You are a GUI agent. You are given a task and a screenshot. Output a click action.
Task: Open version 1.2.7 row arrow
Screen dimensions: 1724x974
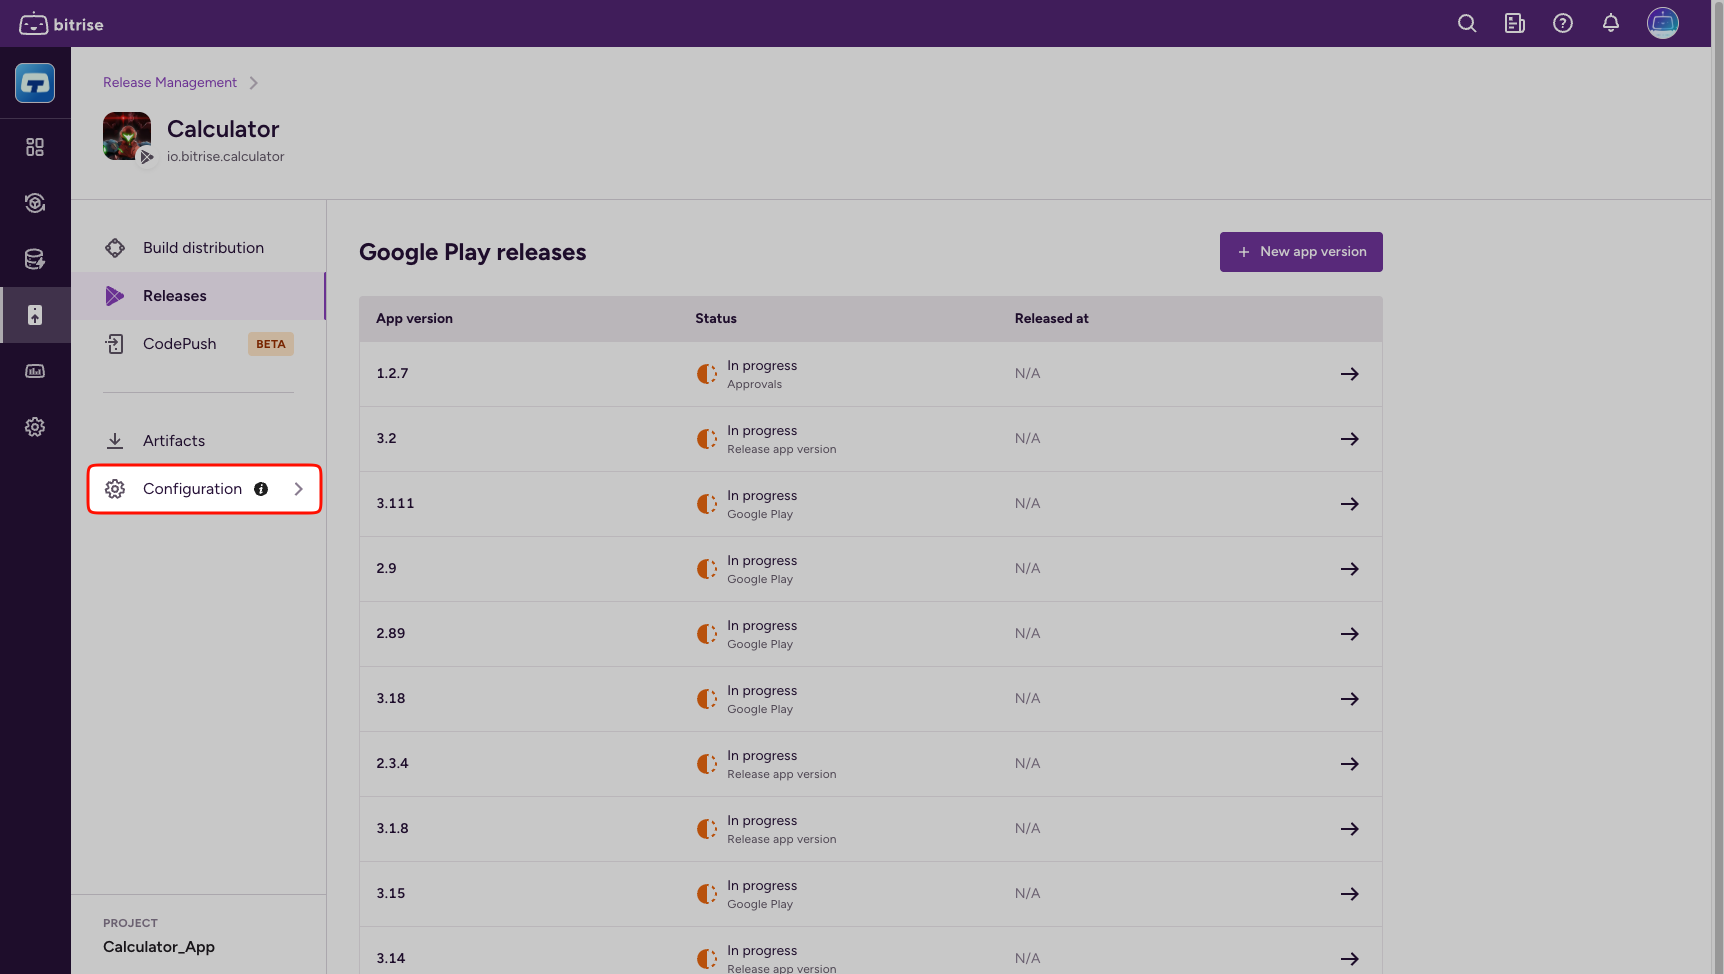point(1349,374)
